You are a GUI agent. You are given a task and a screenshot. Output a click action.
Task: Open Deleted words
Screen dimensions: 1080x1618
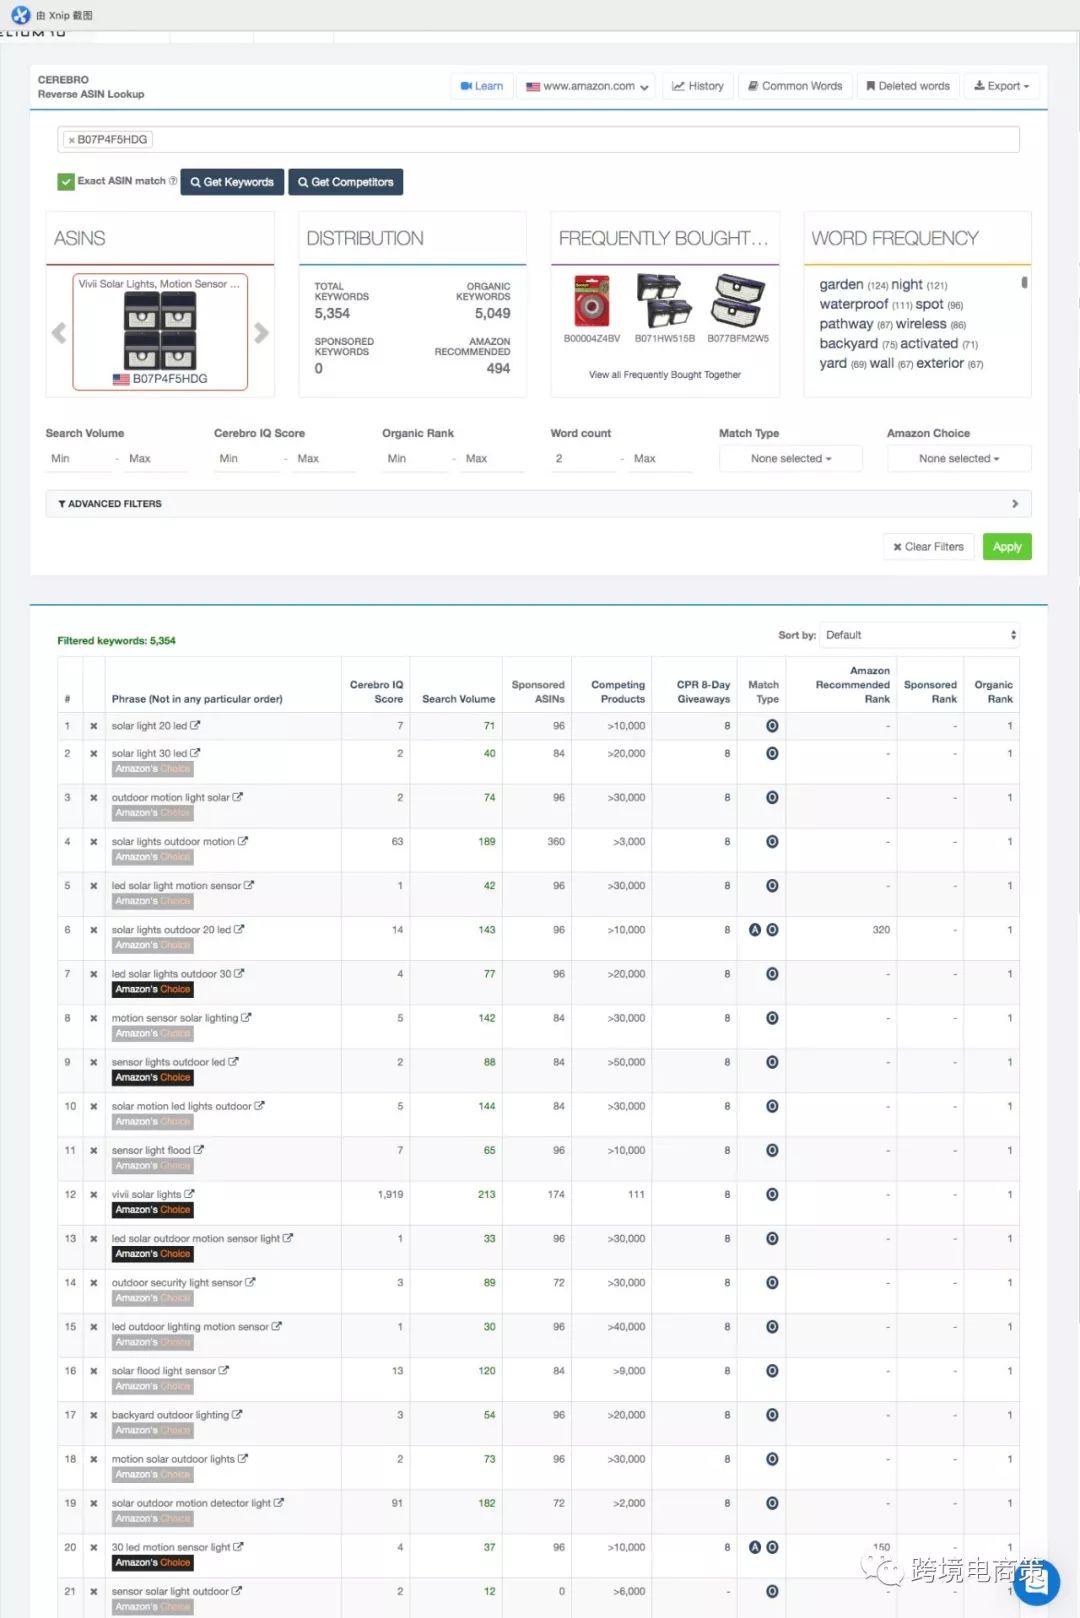pos(908,86)
